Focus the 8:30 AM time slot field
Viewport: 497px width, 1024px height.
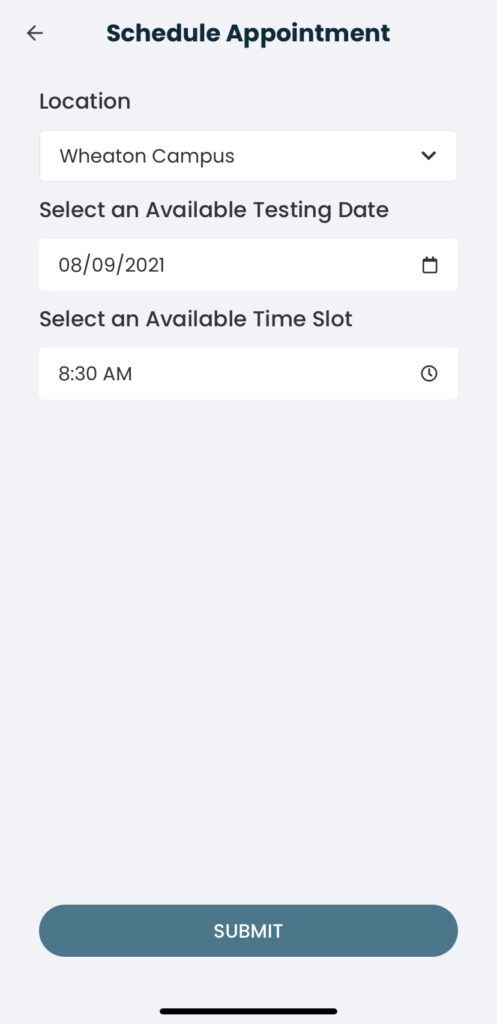[248, 374]
